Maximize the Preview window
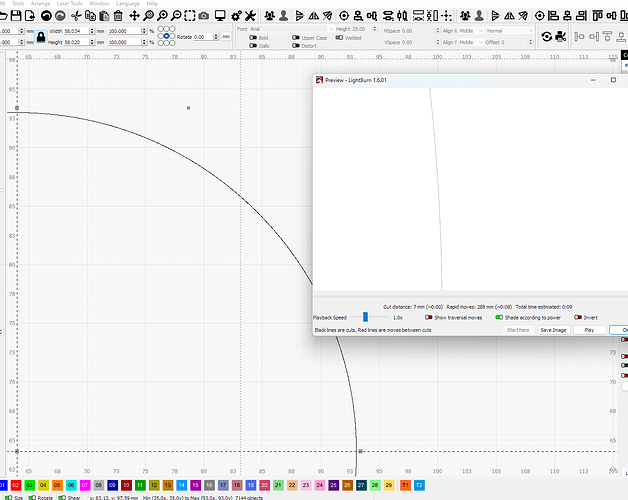 tap(613, 80)
